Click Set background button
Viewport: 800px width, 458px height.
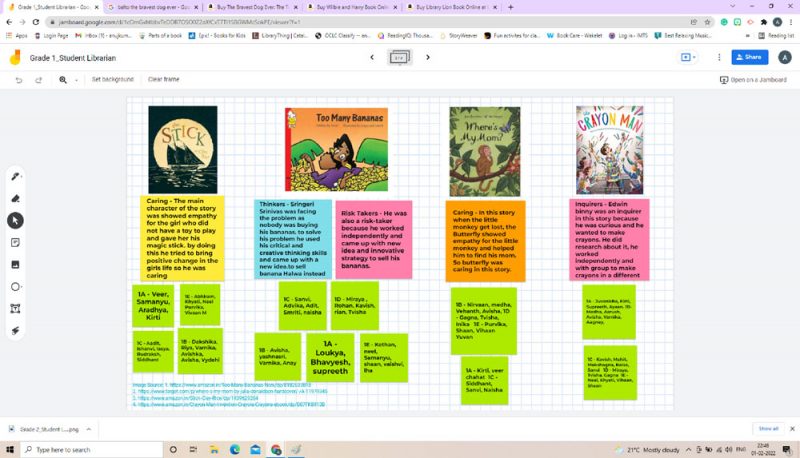tap(112, 79)
